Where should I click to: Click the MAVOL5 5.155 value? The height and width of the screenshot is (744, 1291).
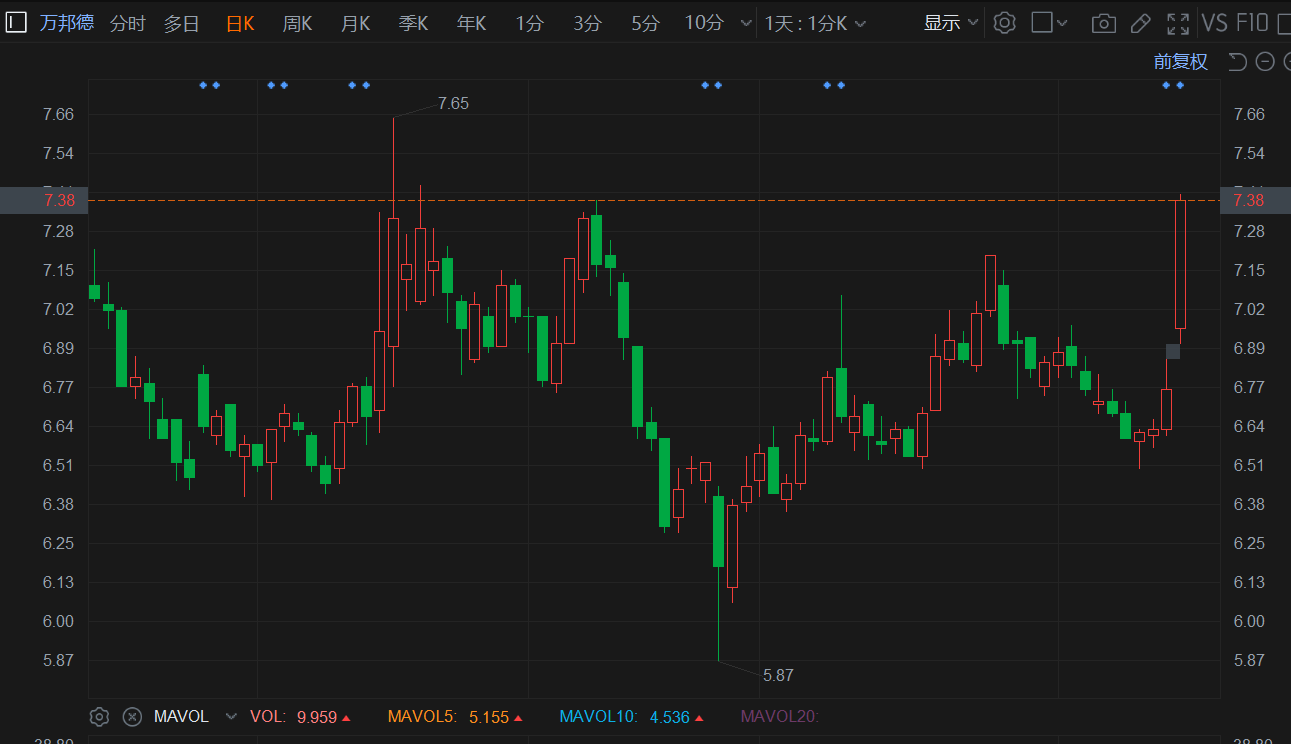489,717
